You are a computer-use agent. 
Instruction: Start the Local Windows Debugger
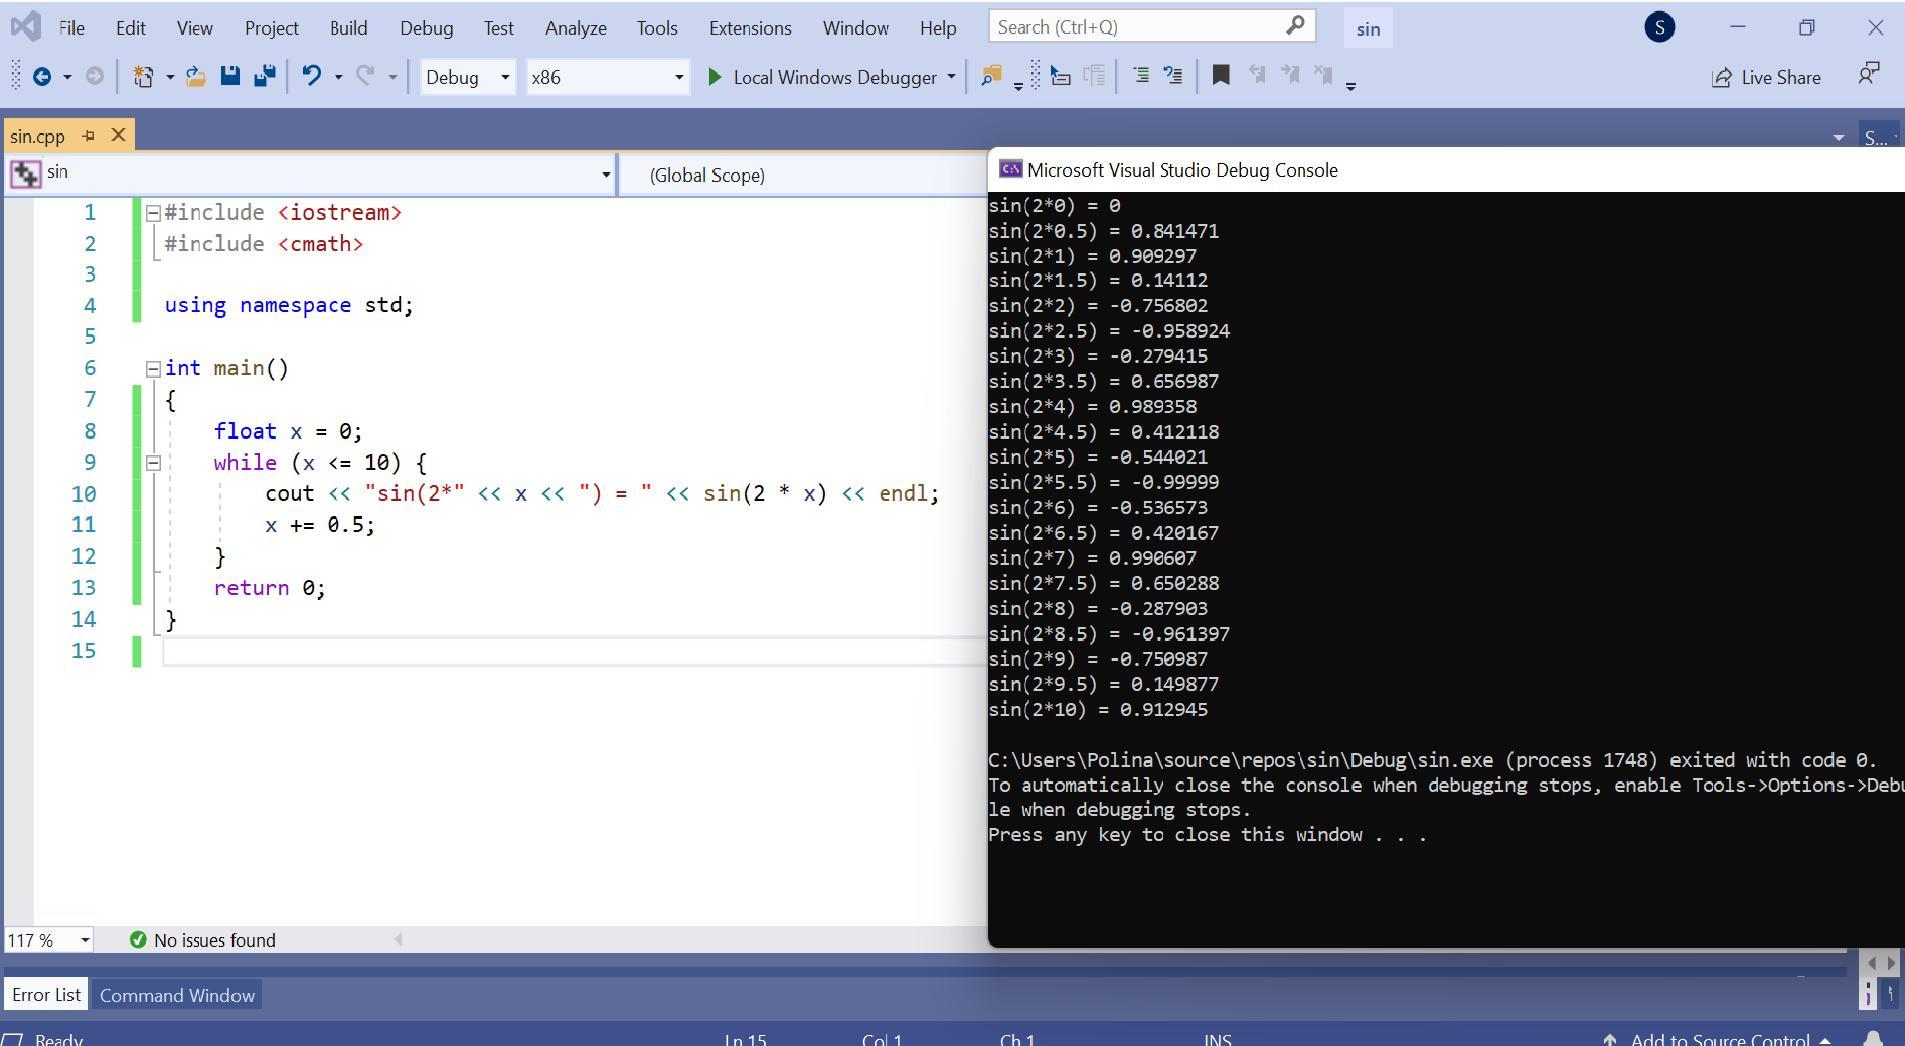pos(823,77)
